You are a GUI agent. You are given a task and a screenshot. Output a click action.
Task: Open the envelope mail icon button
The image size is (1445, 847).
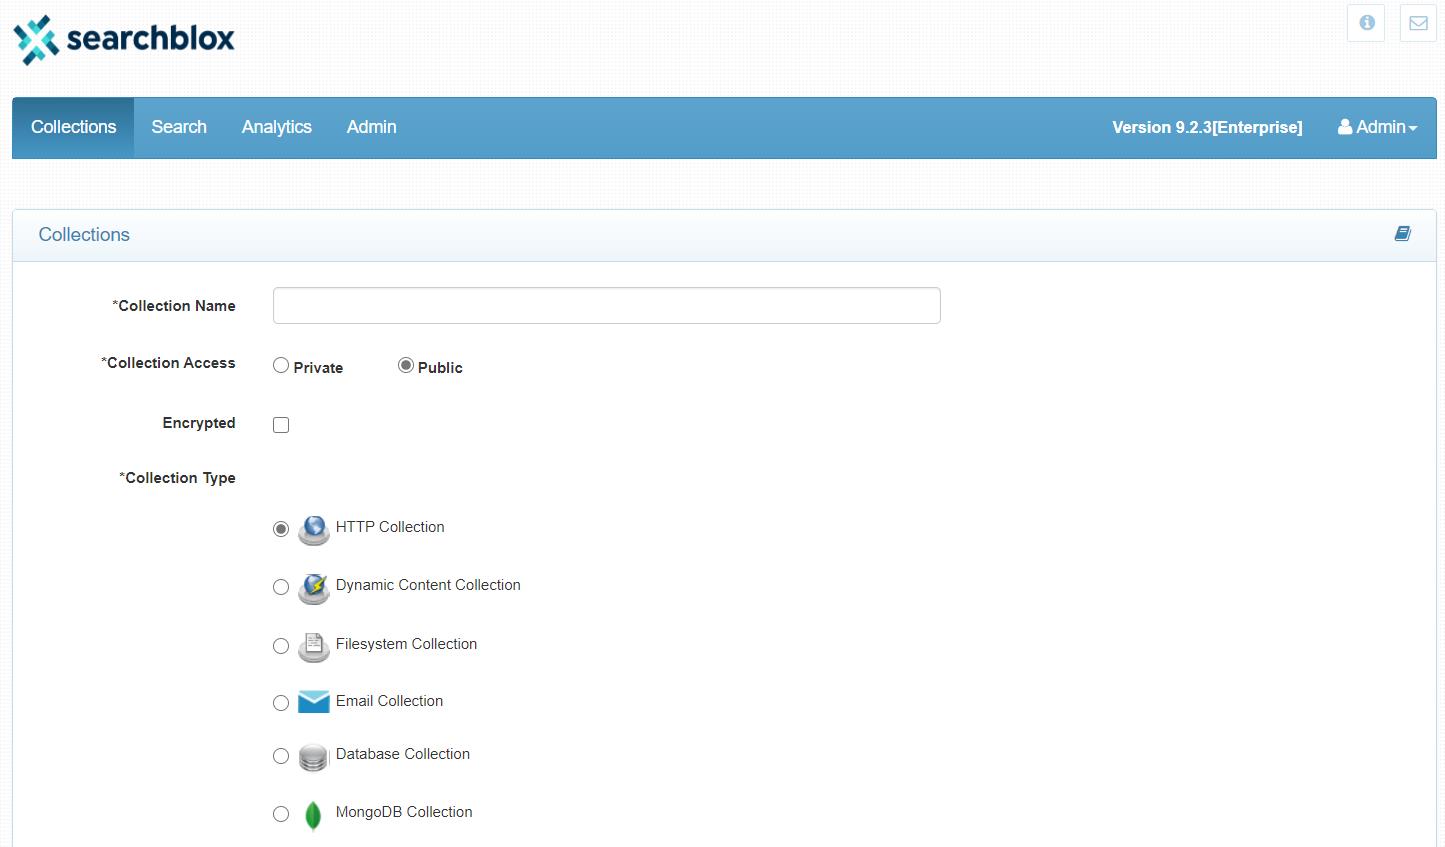click(x=1418, y=23)
